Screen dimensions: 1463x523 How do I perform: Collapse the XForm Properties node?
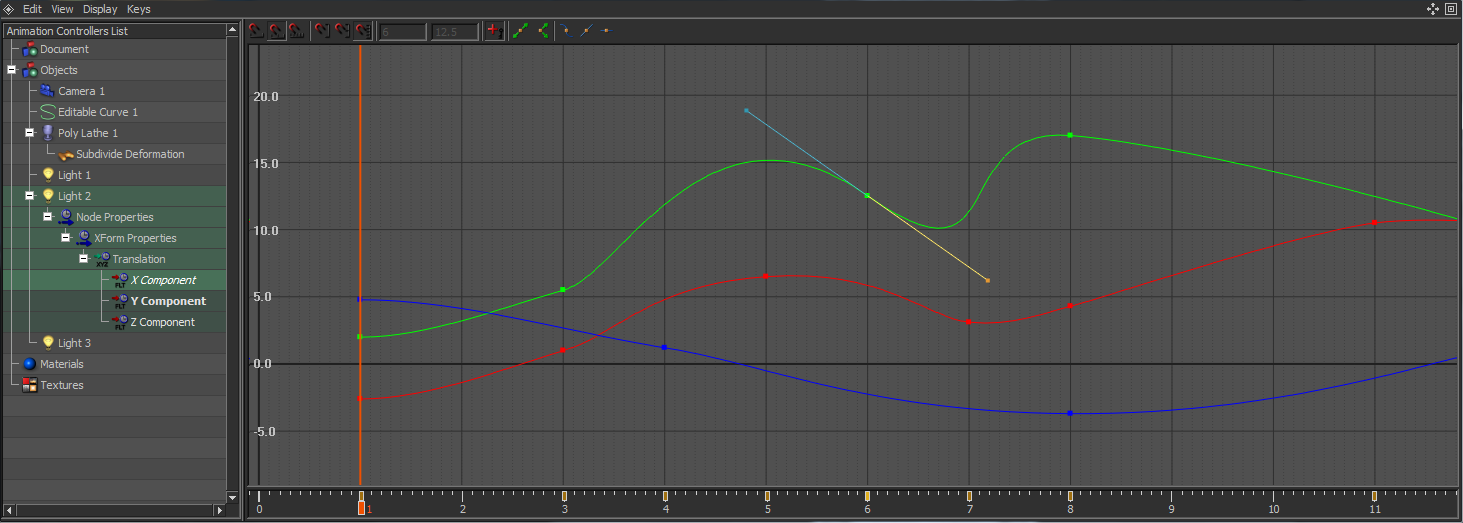tap(65, 238)
